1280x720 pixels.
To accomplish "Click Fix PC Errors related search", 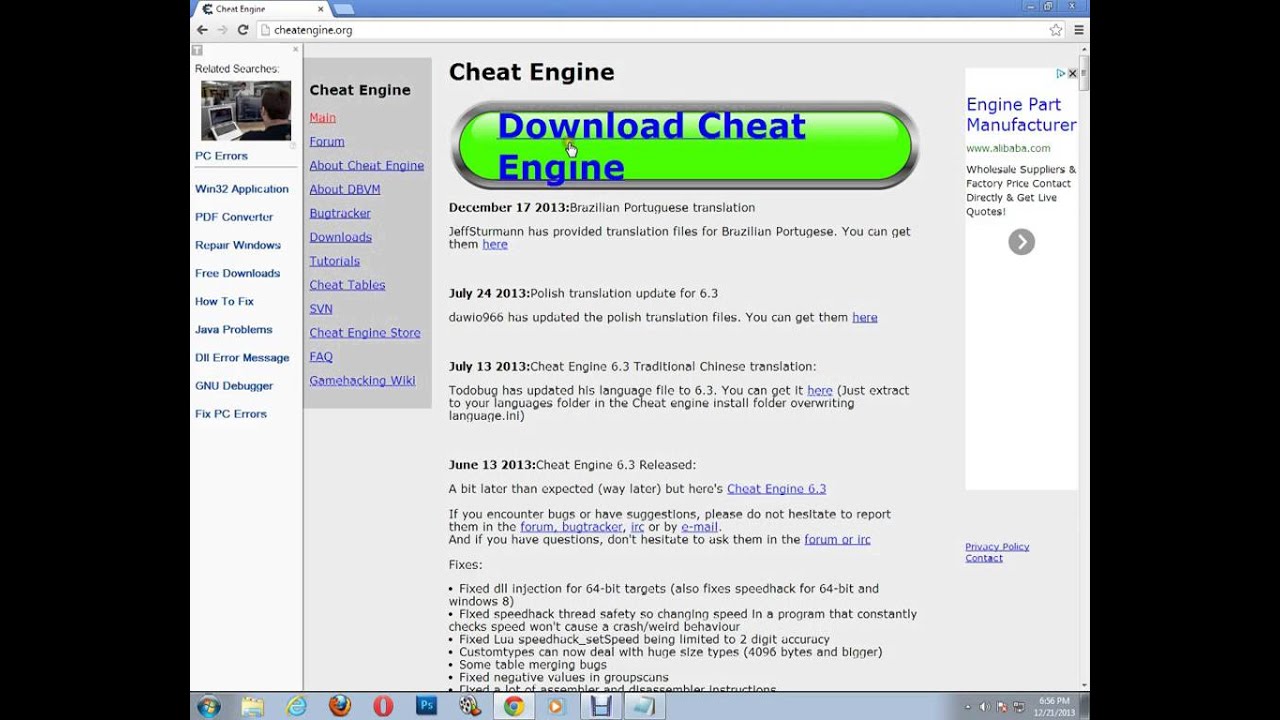I will pyautogui.click(x=231, y=414).
